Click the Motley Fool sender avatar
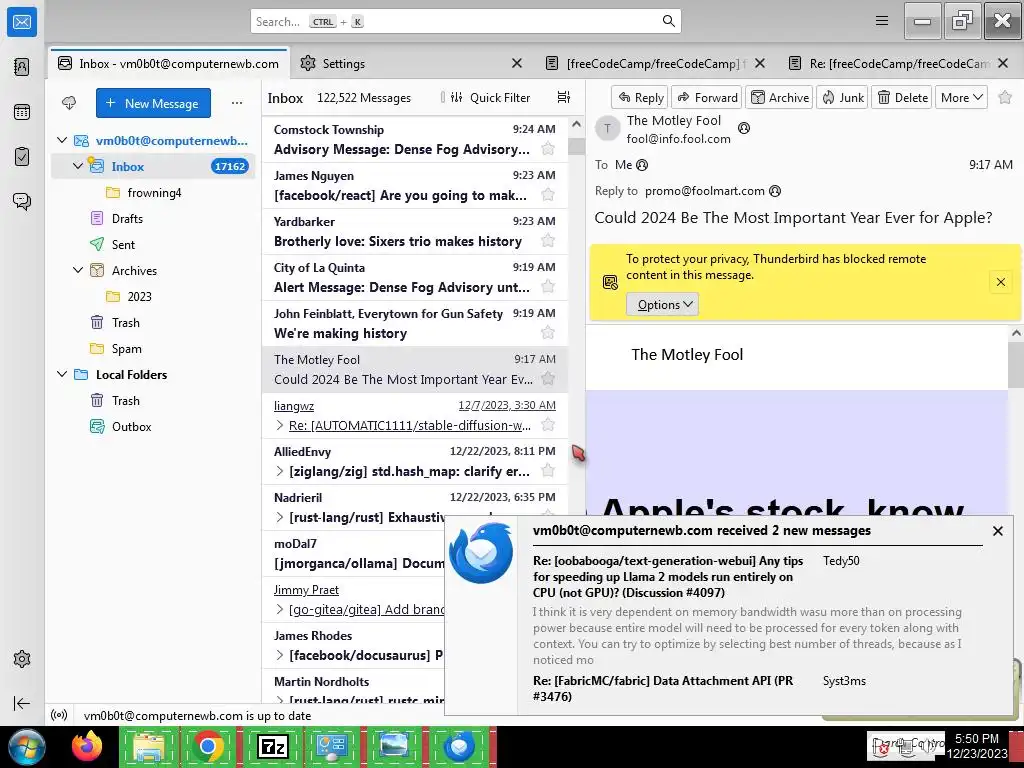Viewport: 1024px width, 768px height. [607, 129]
